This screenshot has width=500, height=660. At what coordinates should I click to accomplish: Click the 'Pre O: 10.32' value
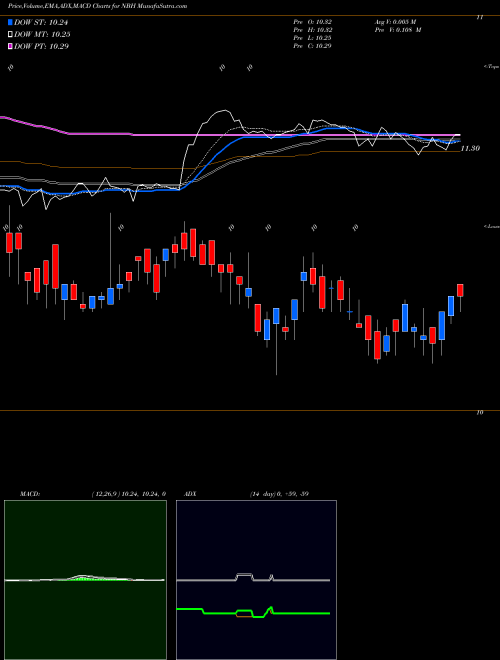point(312,22)
